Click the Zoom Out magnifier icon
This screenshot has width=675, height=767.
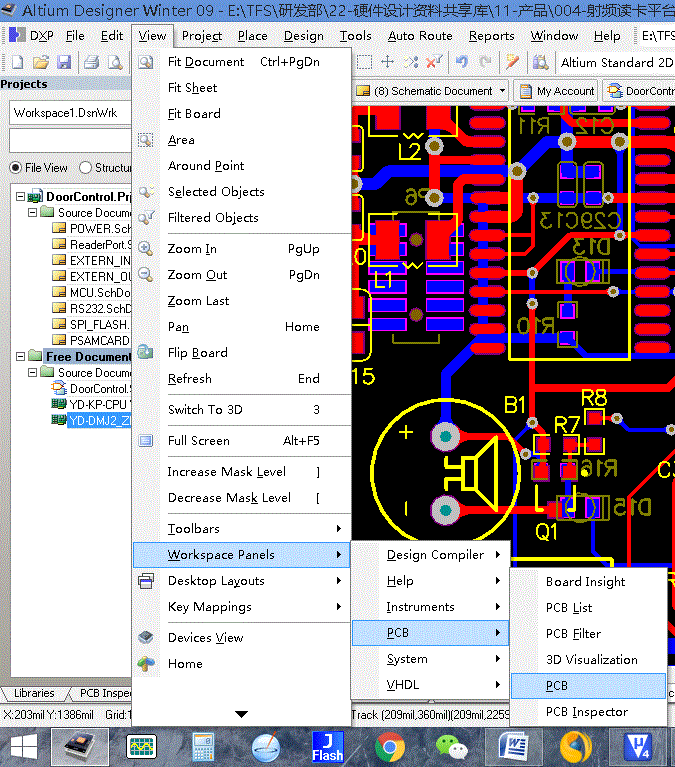(x=146, y=274)
